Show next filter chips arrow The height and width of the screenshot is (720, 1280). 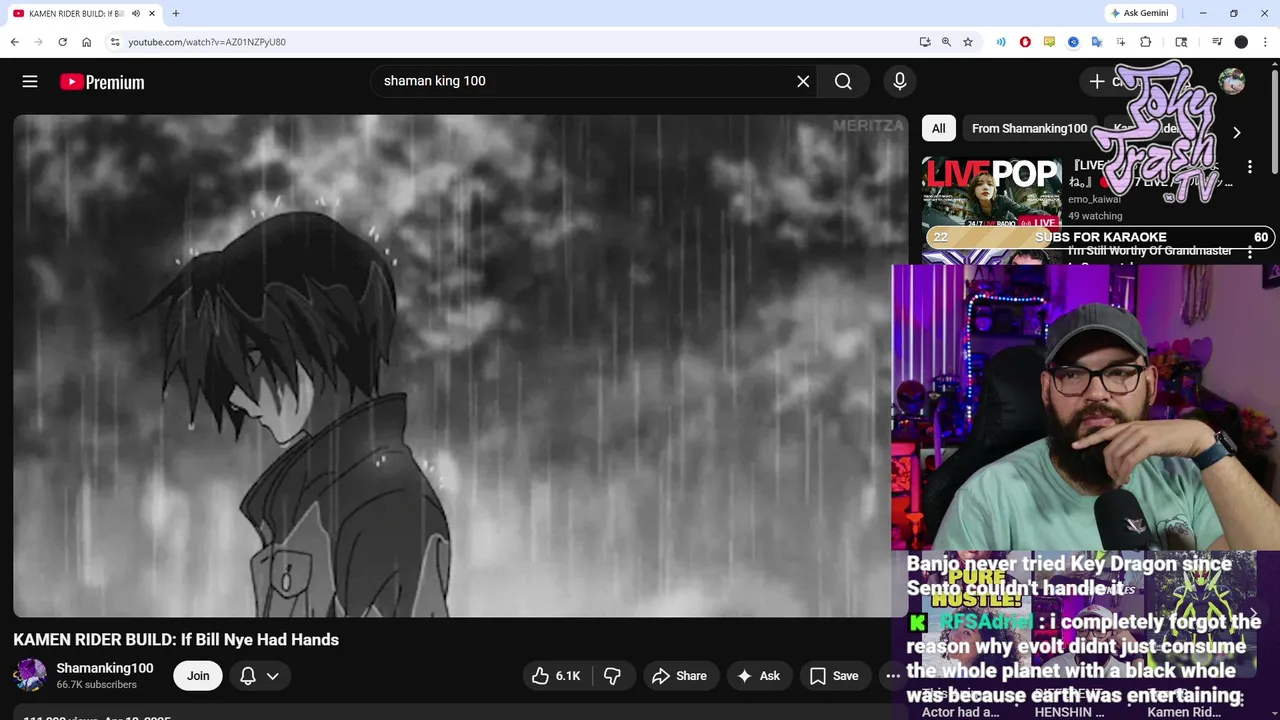click(1237, 132)
